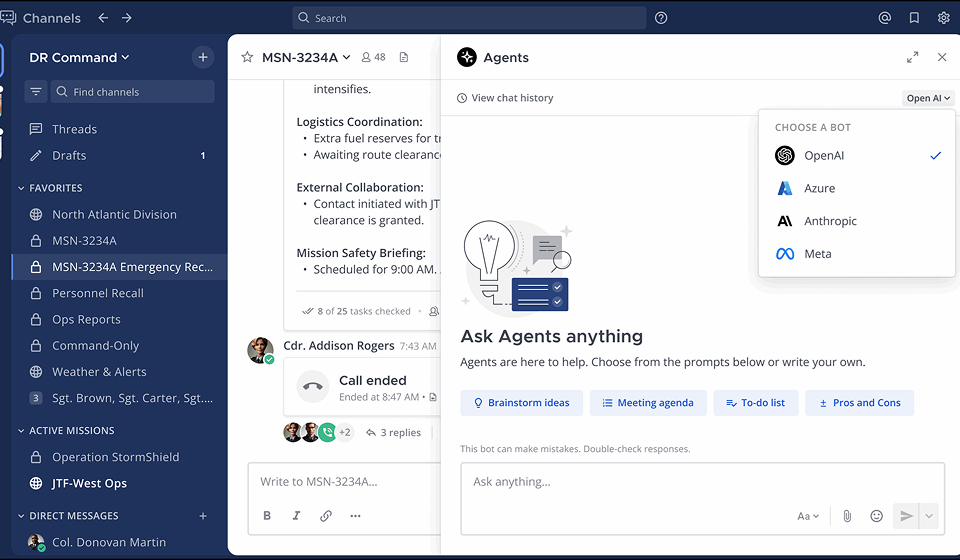Apply bold formatting in message box

(x=267, y=516)
